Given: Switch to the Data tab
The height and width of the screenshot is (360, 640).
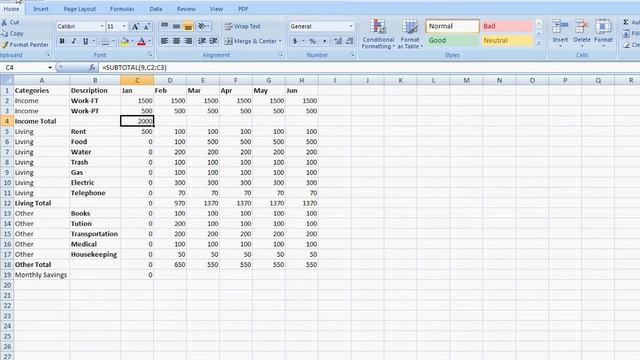Looking at the screenshot, I should point(156,9).
